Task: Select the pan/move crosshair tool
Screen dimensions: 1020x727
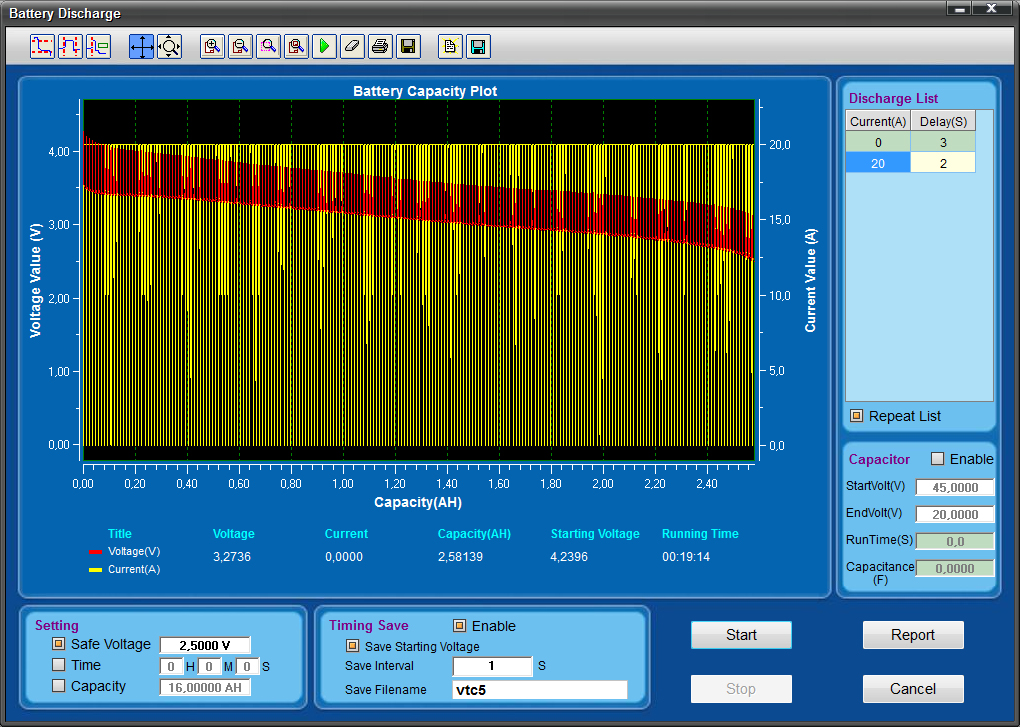Action: click(x=141, y=46)
